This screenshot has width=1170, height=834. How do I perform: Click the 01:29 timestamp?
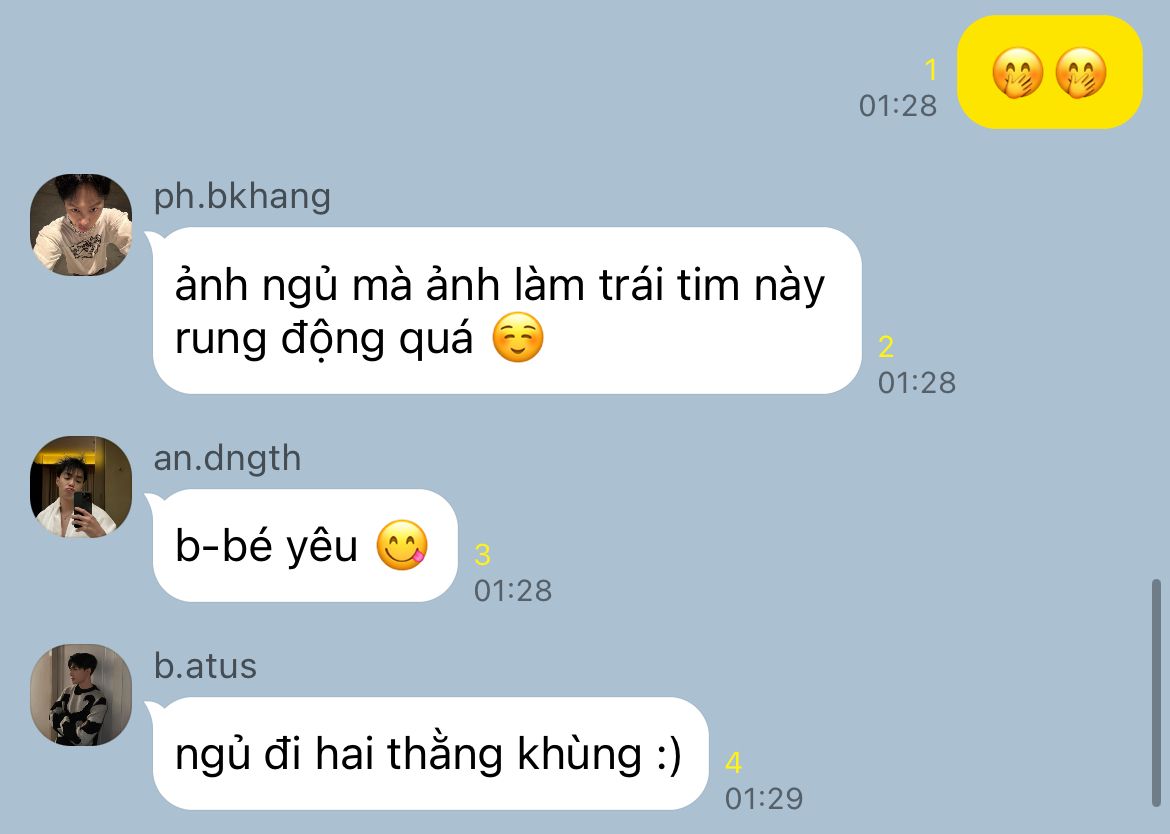[764, 799]
